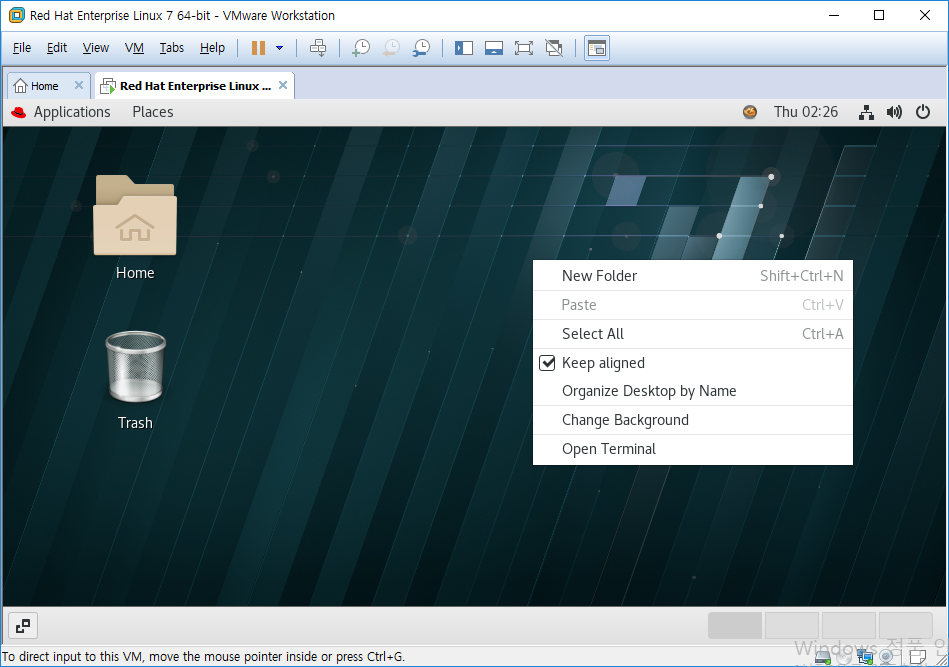This screenshot has width=949, height=667.
Task: Click the volume speaker icon in top bar
Action: 894,112
